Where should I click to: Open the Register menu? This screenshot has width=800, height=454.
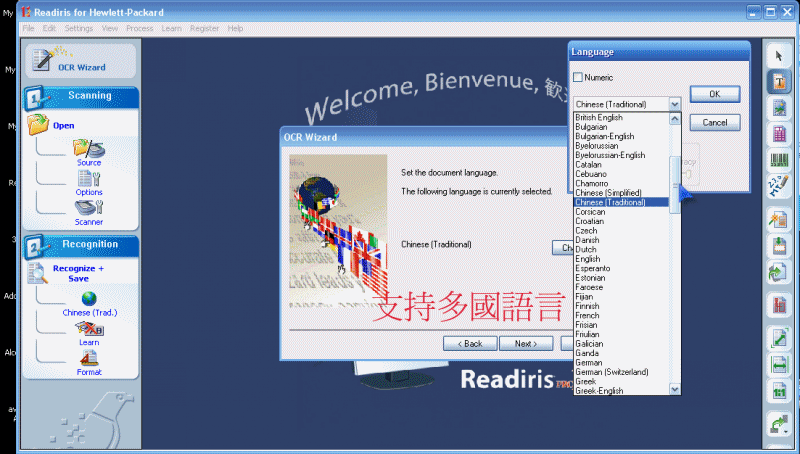[x=204, y=29]
